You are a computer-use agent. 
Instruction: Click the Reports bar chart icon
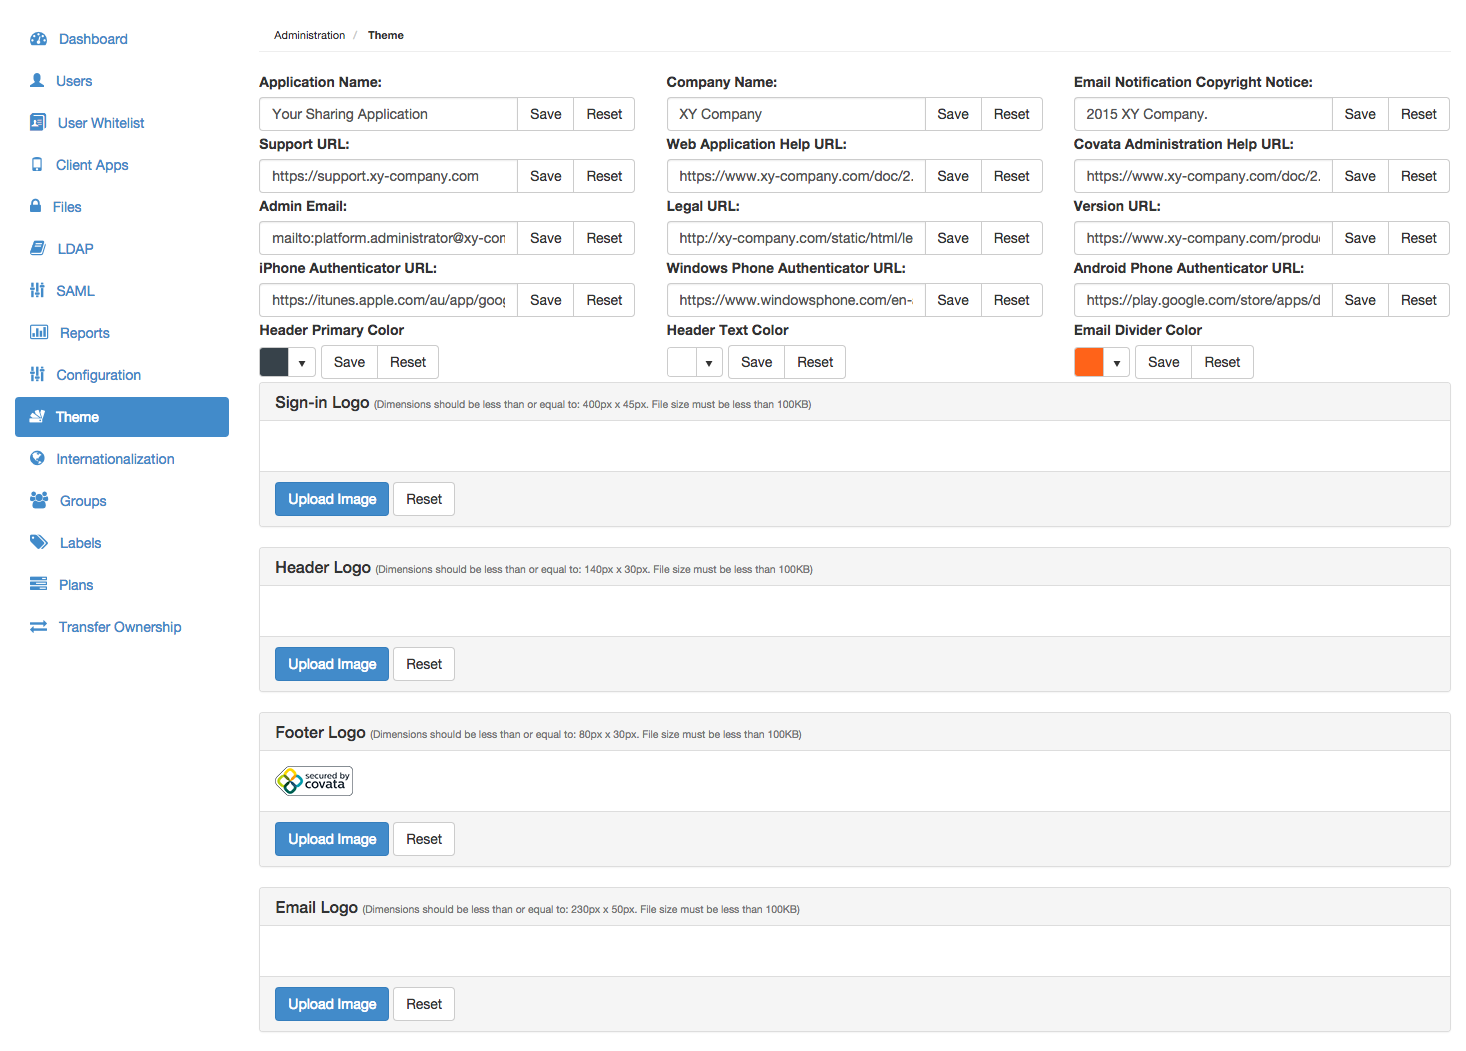pos(39,332)
